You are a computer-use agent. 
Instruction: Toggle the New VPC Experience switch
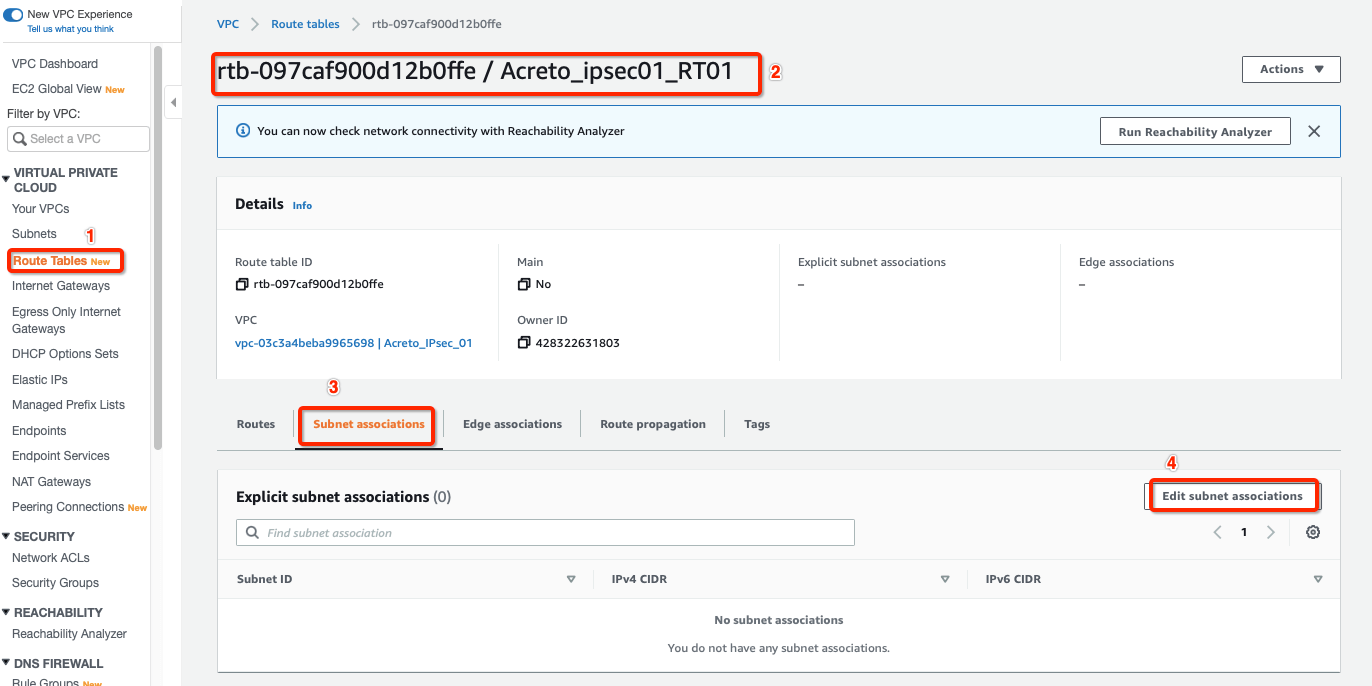point(13,15)
